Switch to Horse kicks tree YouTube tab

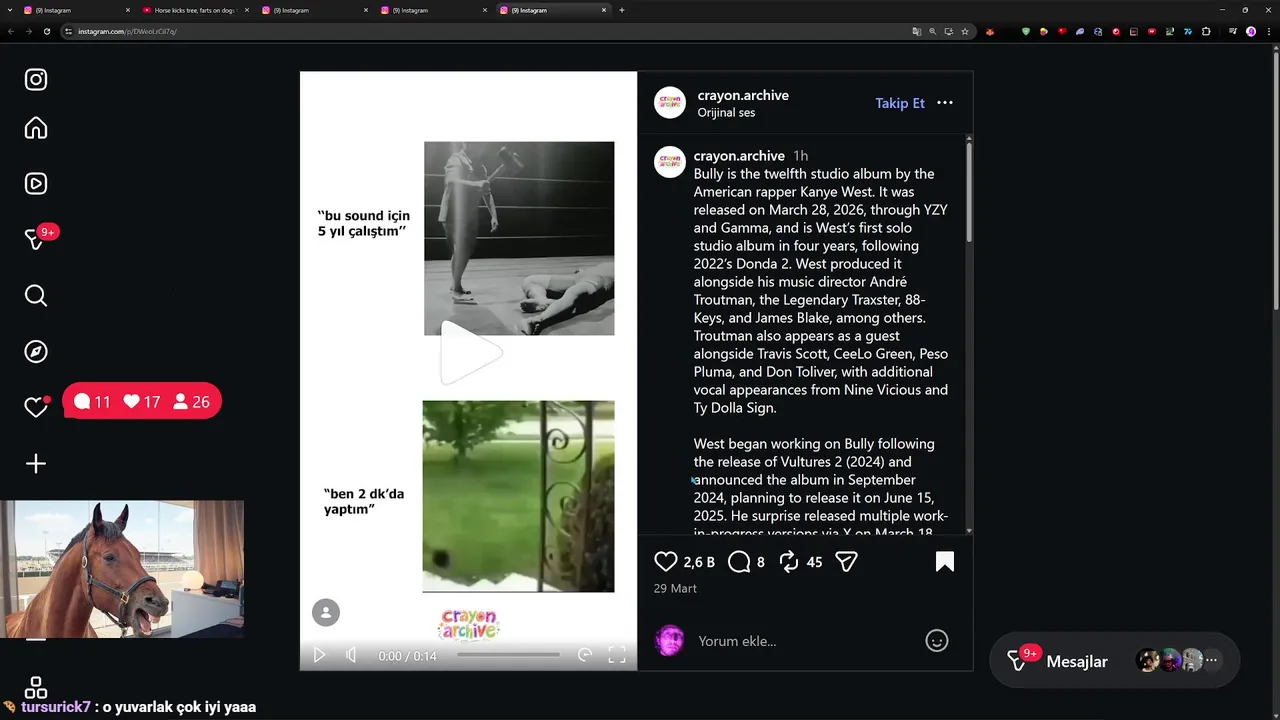pos(195,10)
